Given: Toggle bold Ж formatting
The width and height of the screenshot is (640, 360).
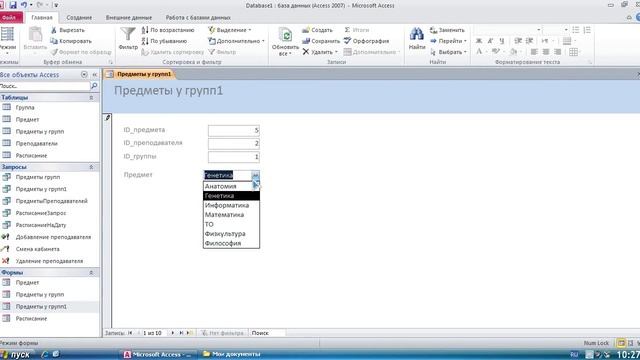Looking at the screenshot, I should click(x=479, y=41).
